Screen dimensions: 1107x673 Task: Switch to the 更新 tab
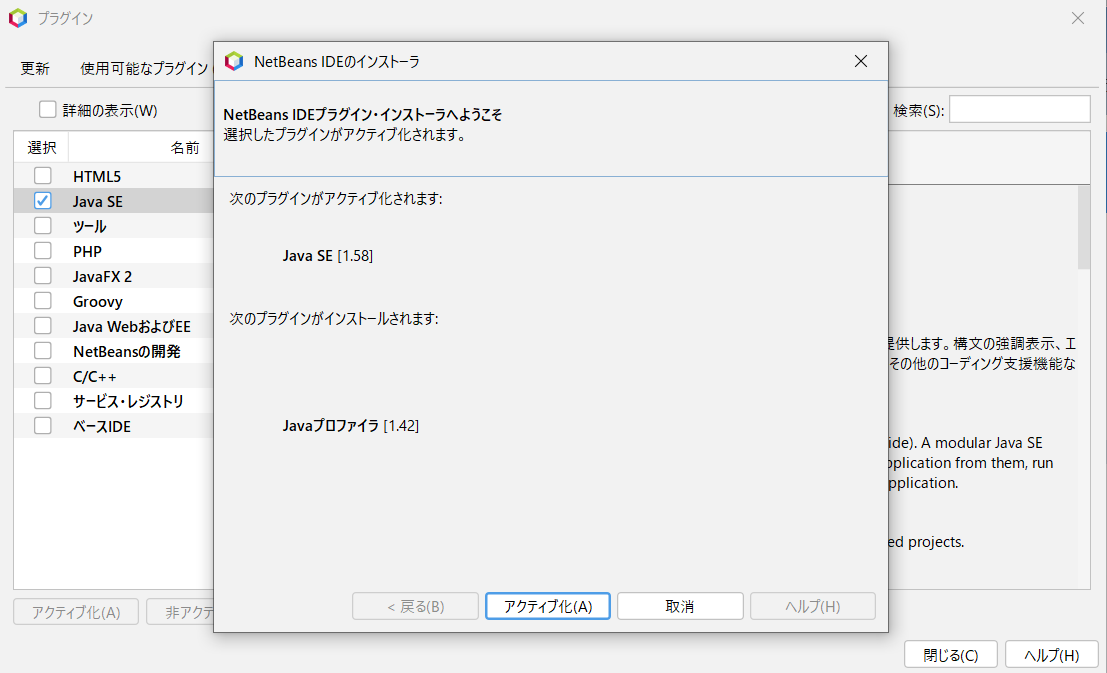35,68
